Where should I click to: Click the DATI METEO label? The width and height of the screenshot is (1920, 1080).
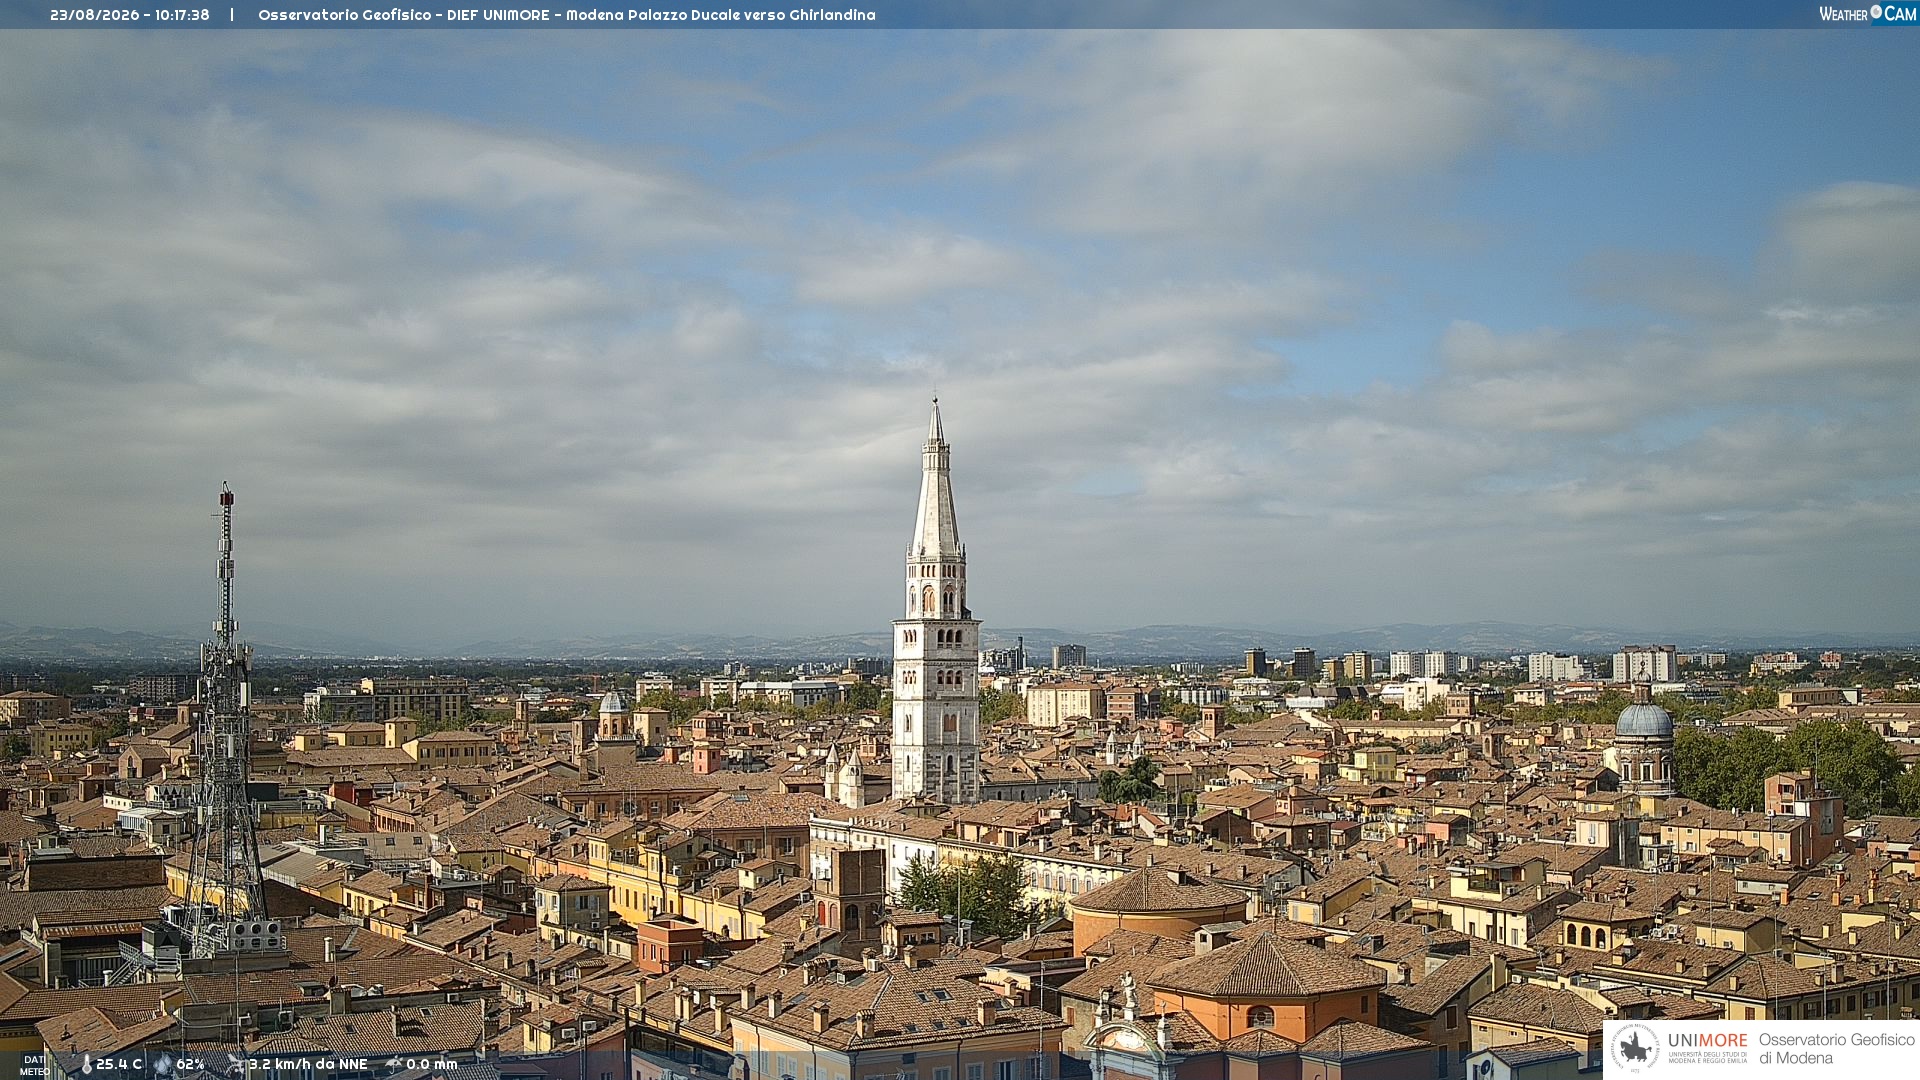(34, 1066)
